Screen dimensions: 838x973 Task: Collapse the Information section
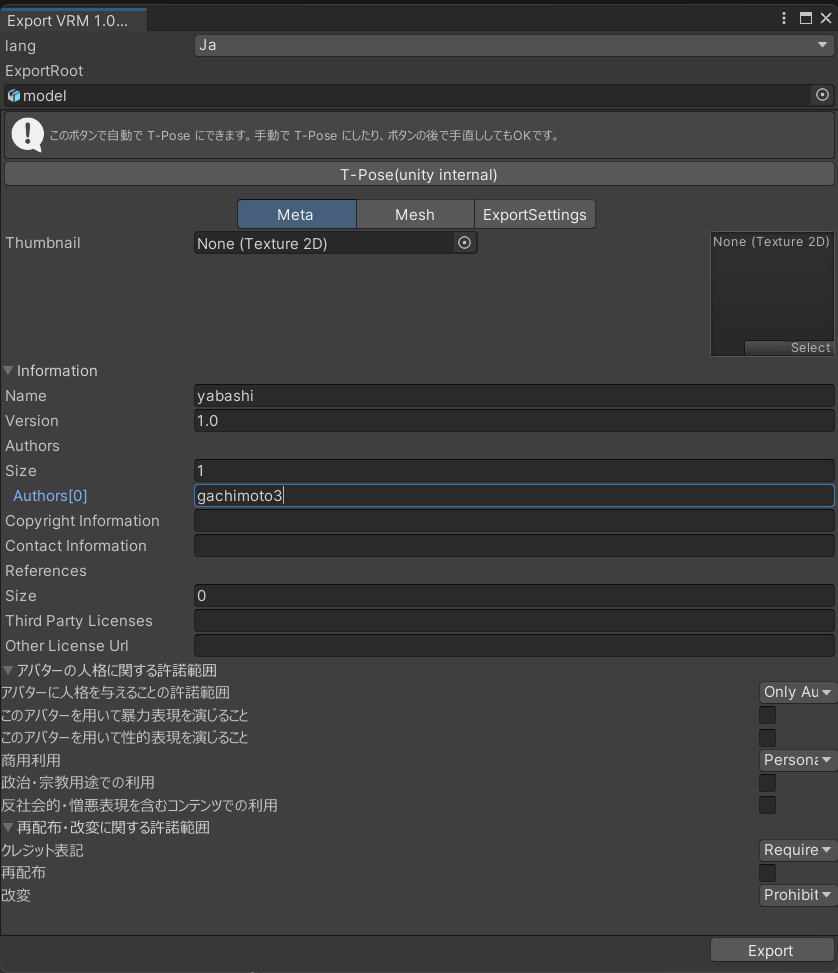[8, 370]
